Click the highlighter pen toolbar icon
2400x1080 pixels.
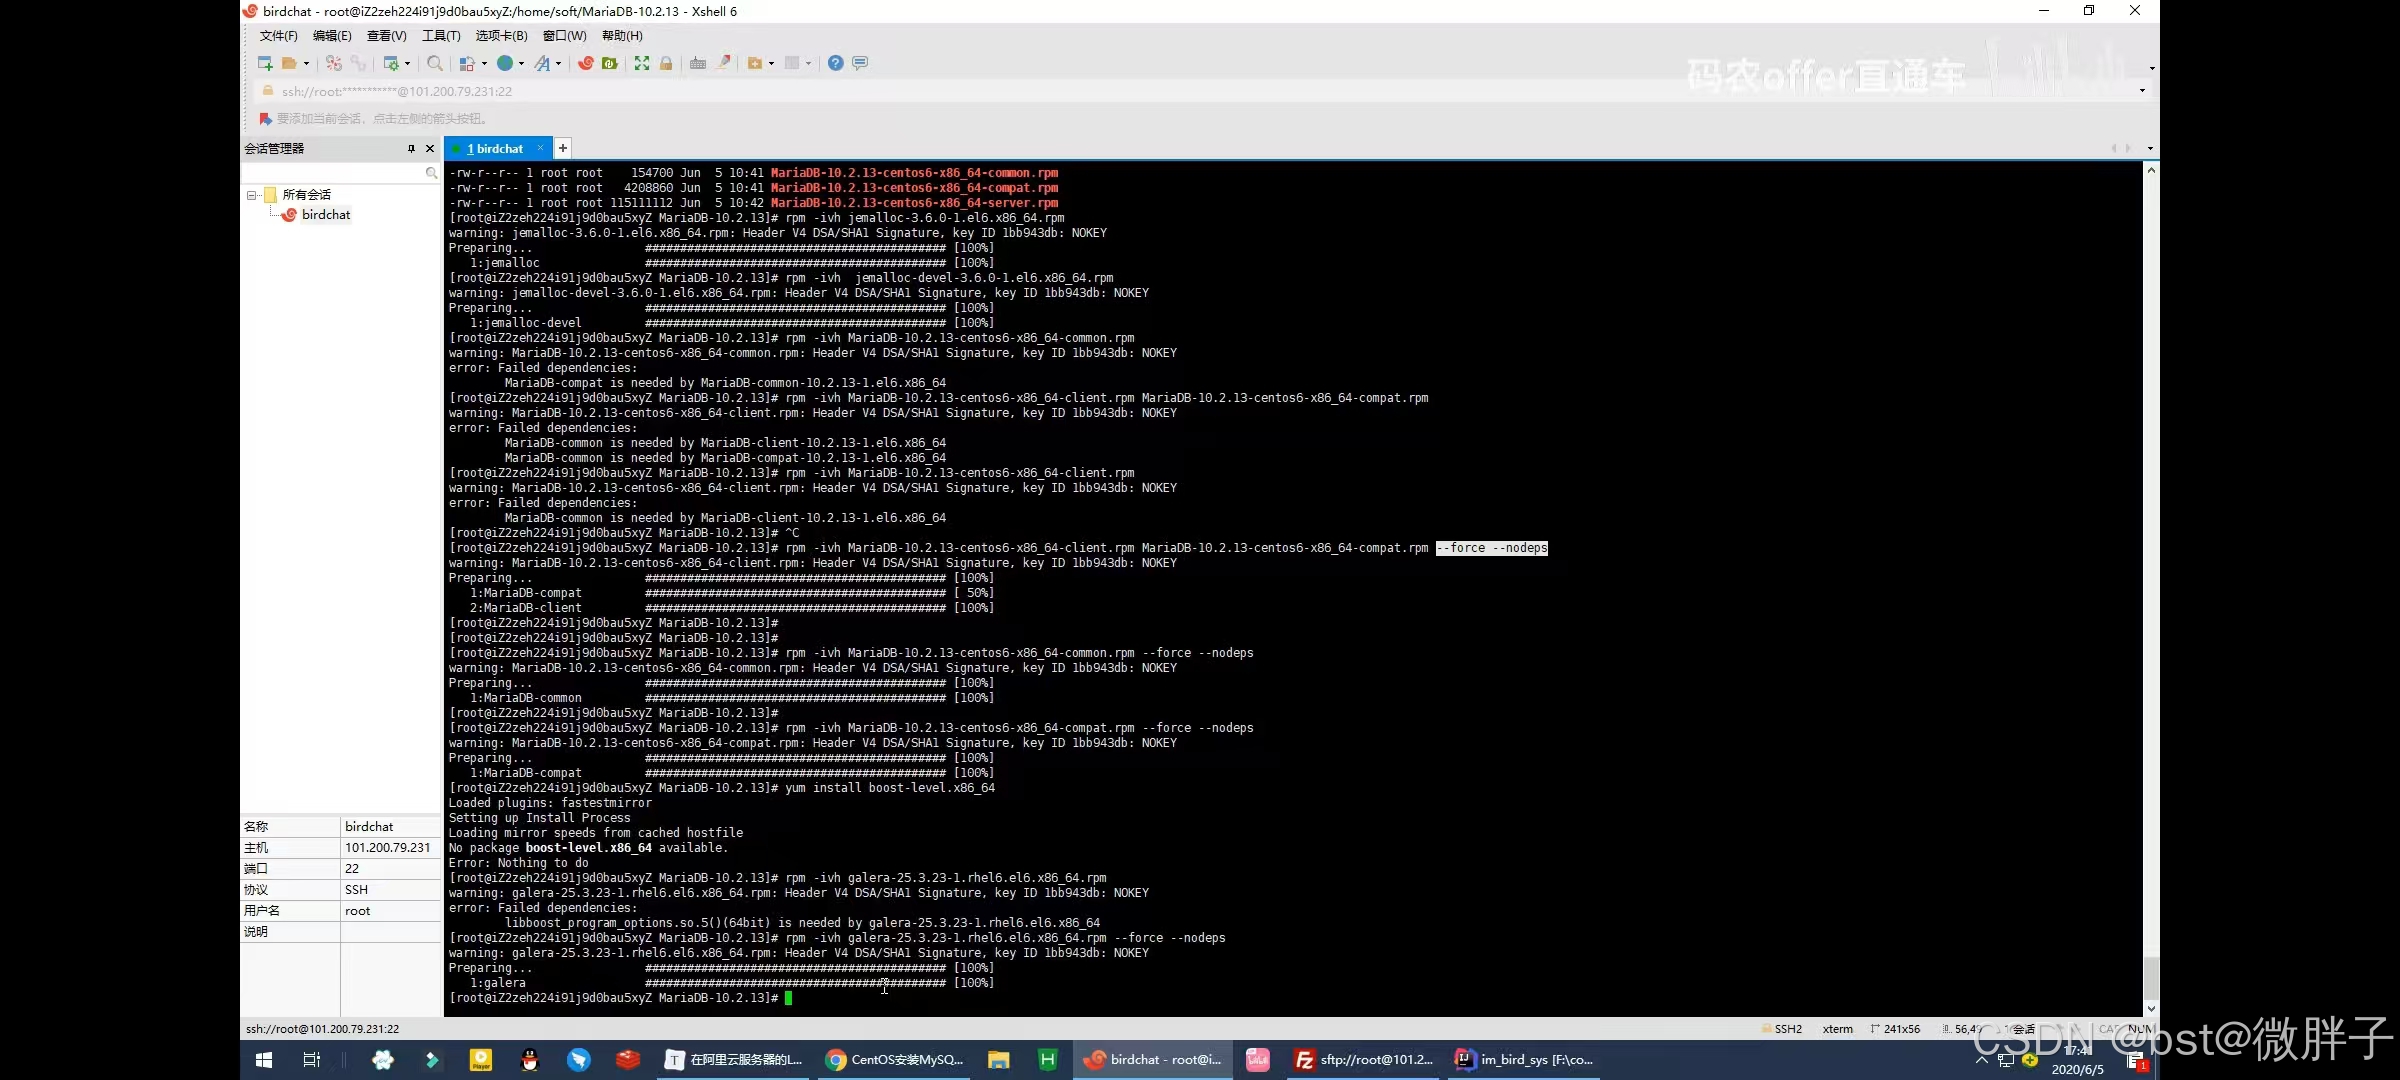(724, 63)
